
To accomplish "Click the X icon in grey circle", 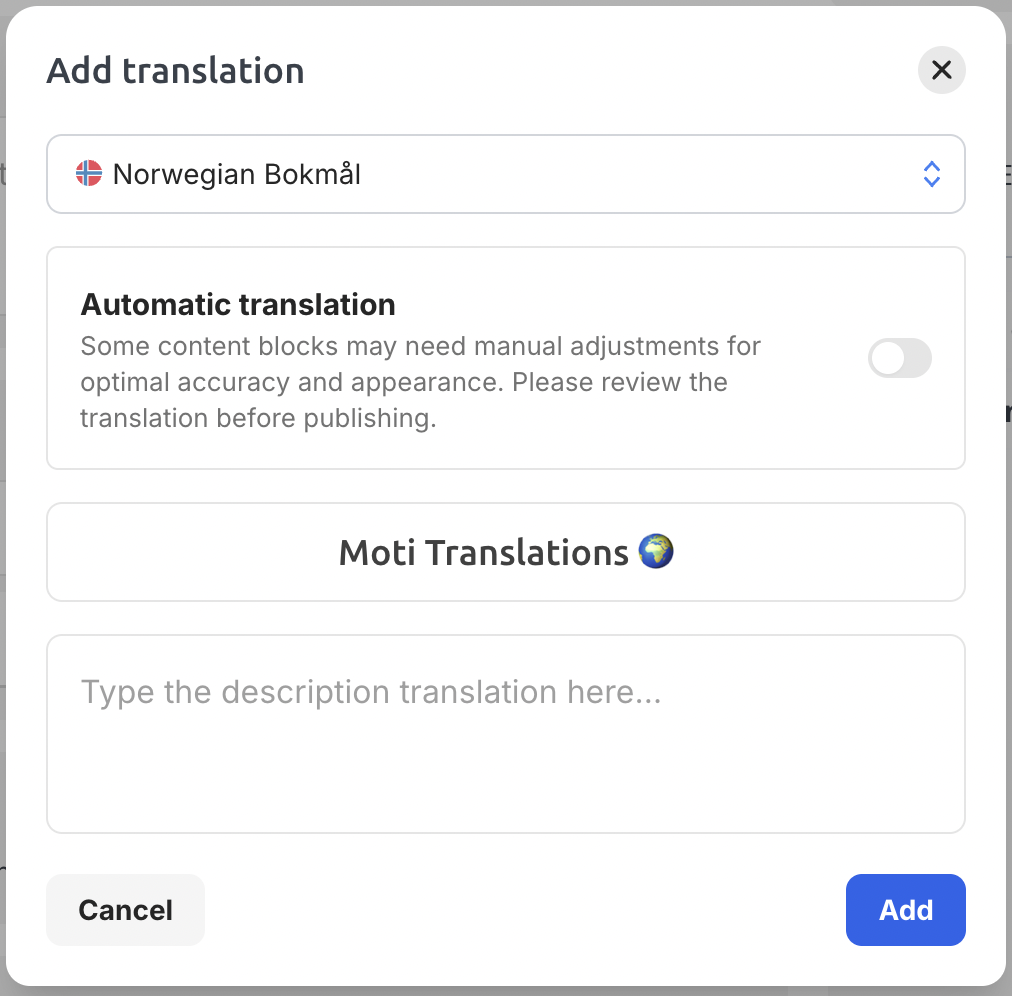I will (941, 70).
